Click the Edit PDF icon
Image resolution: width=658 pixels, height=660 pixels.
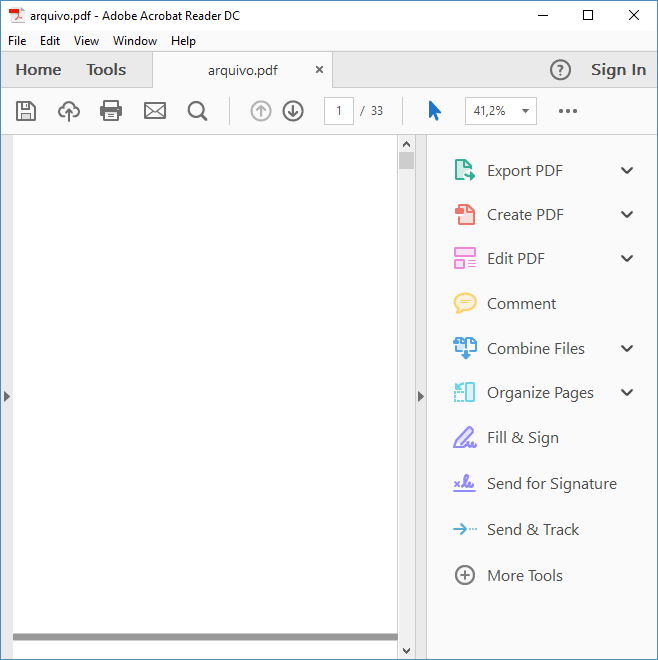tap(465, 258)
